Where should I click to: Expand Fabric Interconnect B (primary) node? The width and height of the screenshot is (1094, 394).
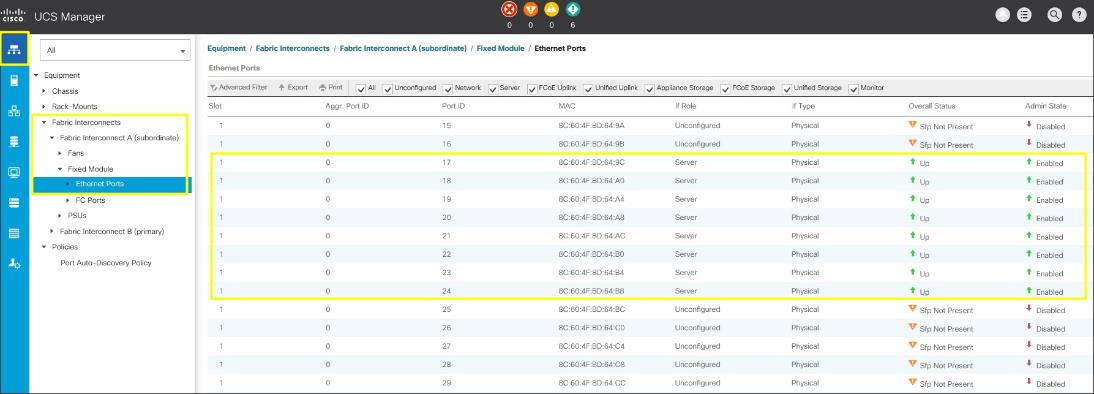pos(52,231)
